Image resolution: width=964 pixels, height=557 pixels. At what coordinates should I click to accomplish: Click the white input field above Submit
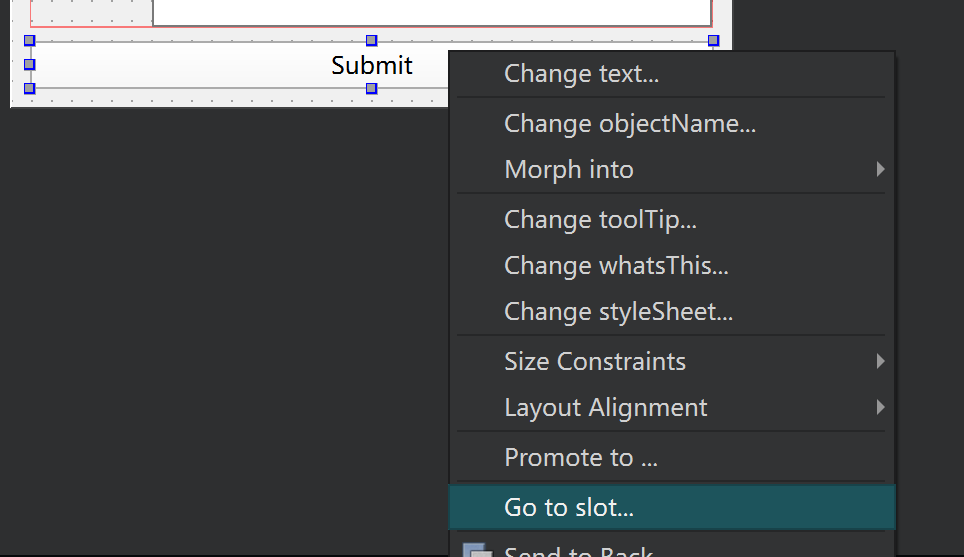pos(430,11)
